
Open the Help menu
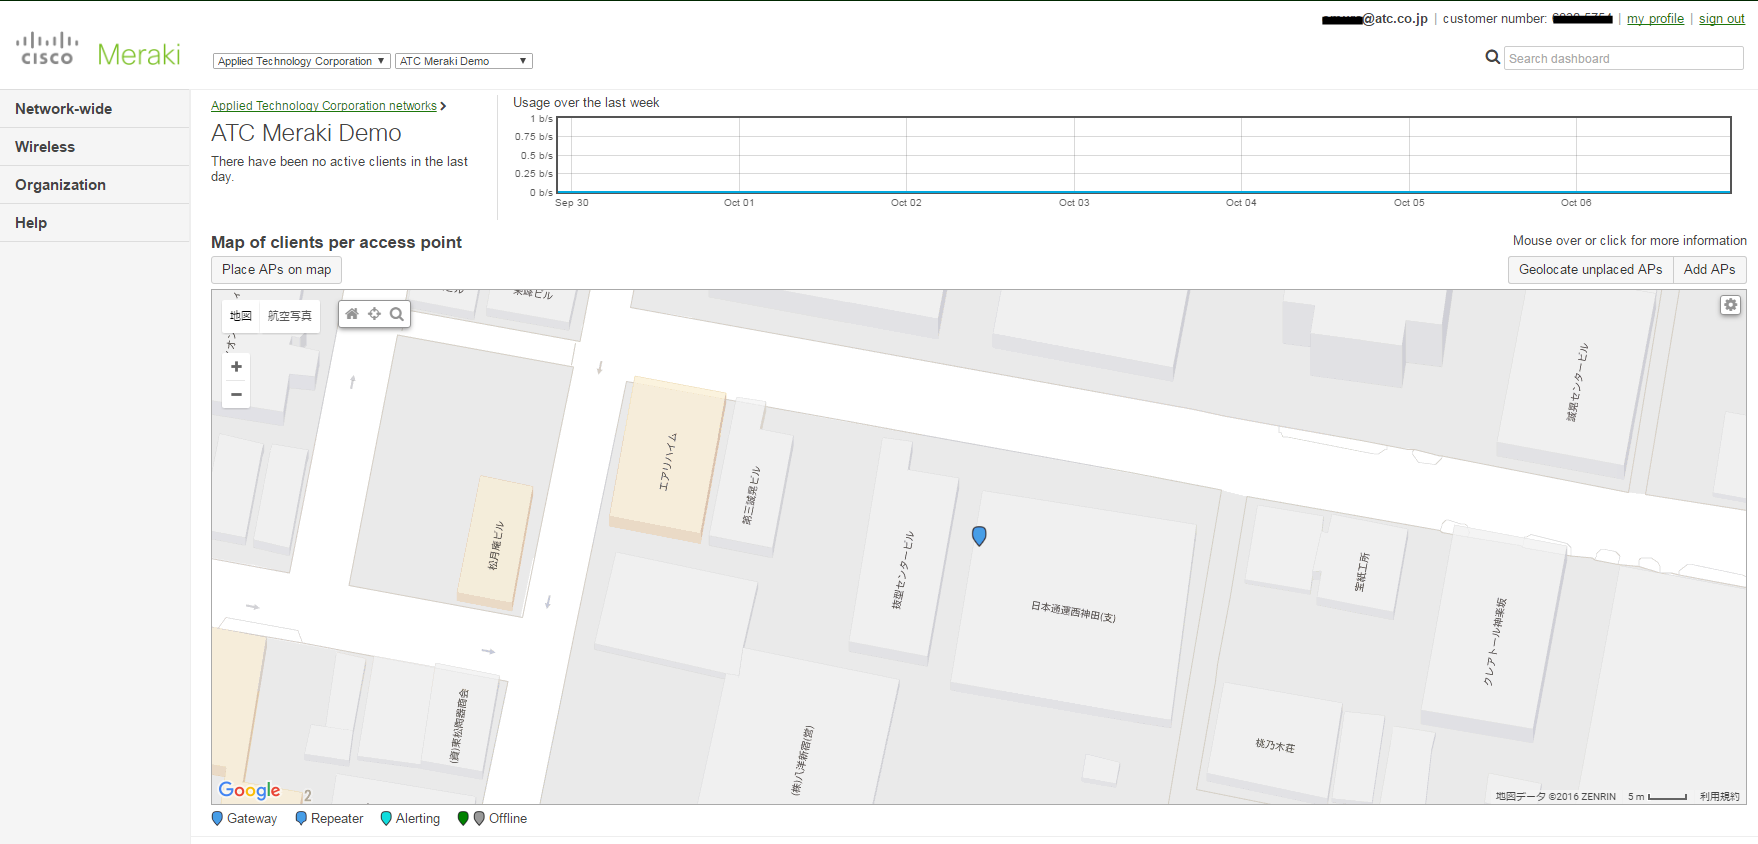95,223
